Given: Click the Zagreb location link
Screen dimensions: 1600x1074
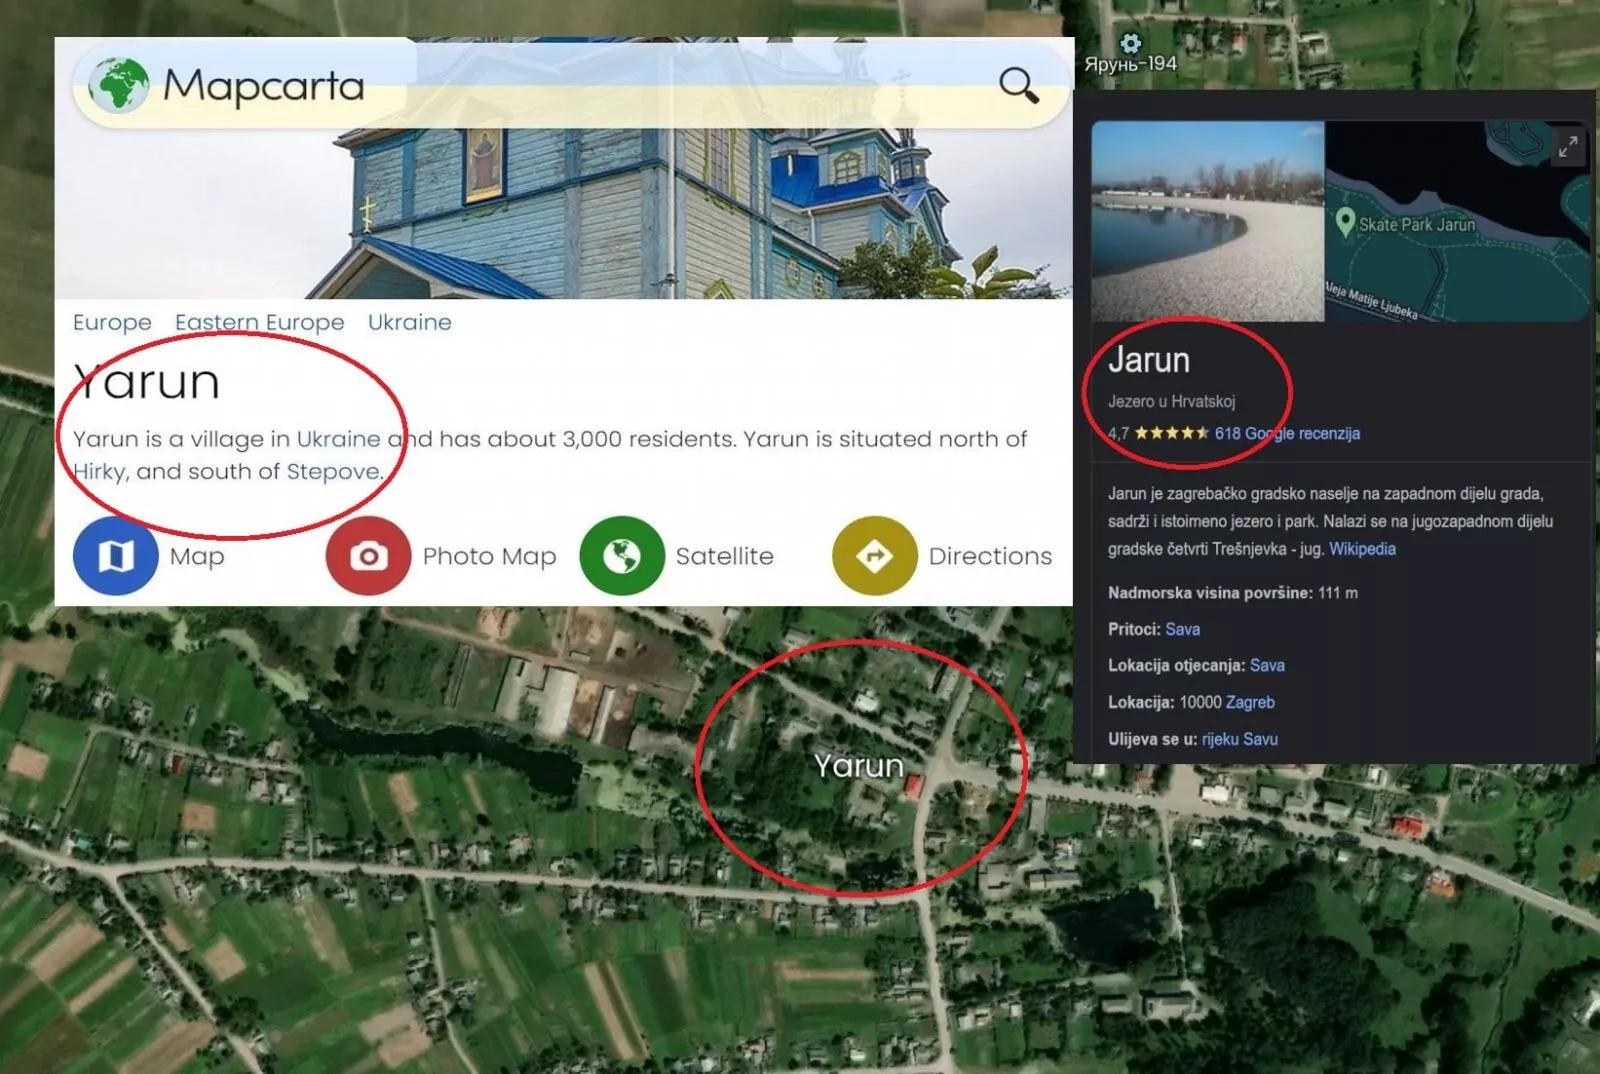Looking at the screenshot, I should 1249,702.
